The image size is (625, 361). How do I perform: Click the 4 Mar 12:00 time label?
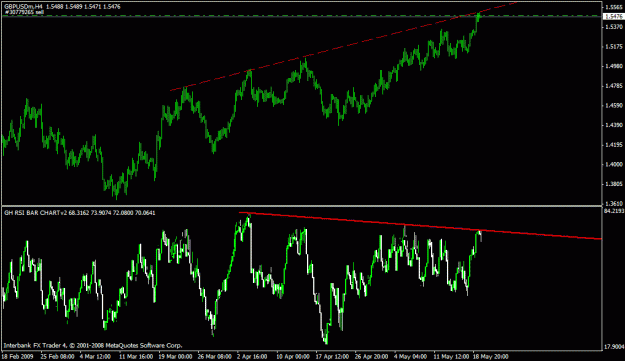click(x=95, y=356)
